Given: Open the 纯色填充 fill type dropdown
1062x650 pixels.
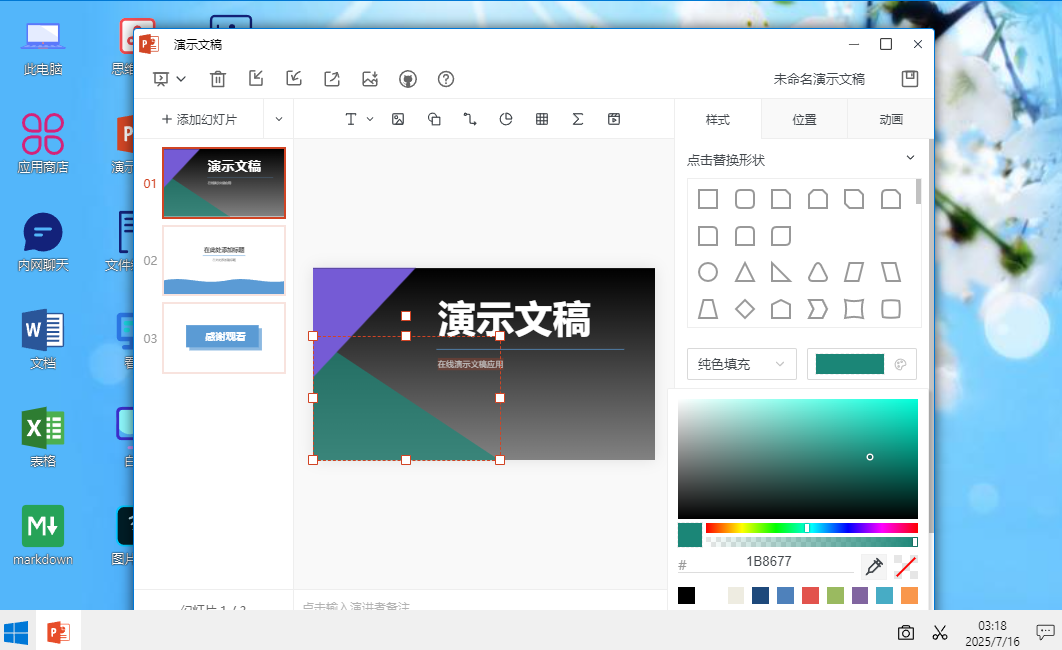Looking at the screenshot, I should click(742, 364).
